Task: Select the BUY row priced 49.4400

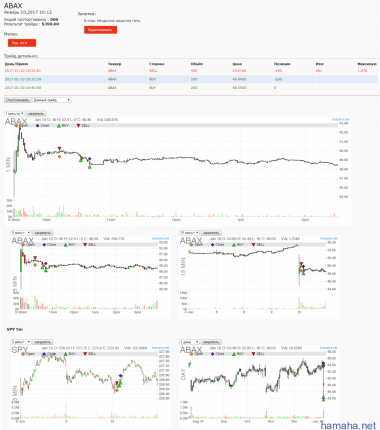Action: tap(191, 79)
